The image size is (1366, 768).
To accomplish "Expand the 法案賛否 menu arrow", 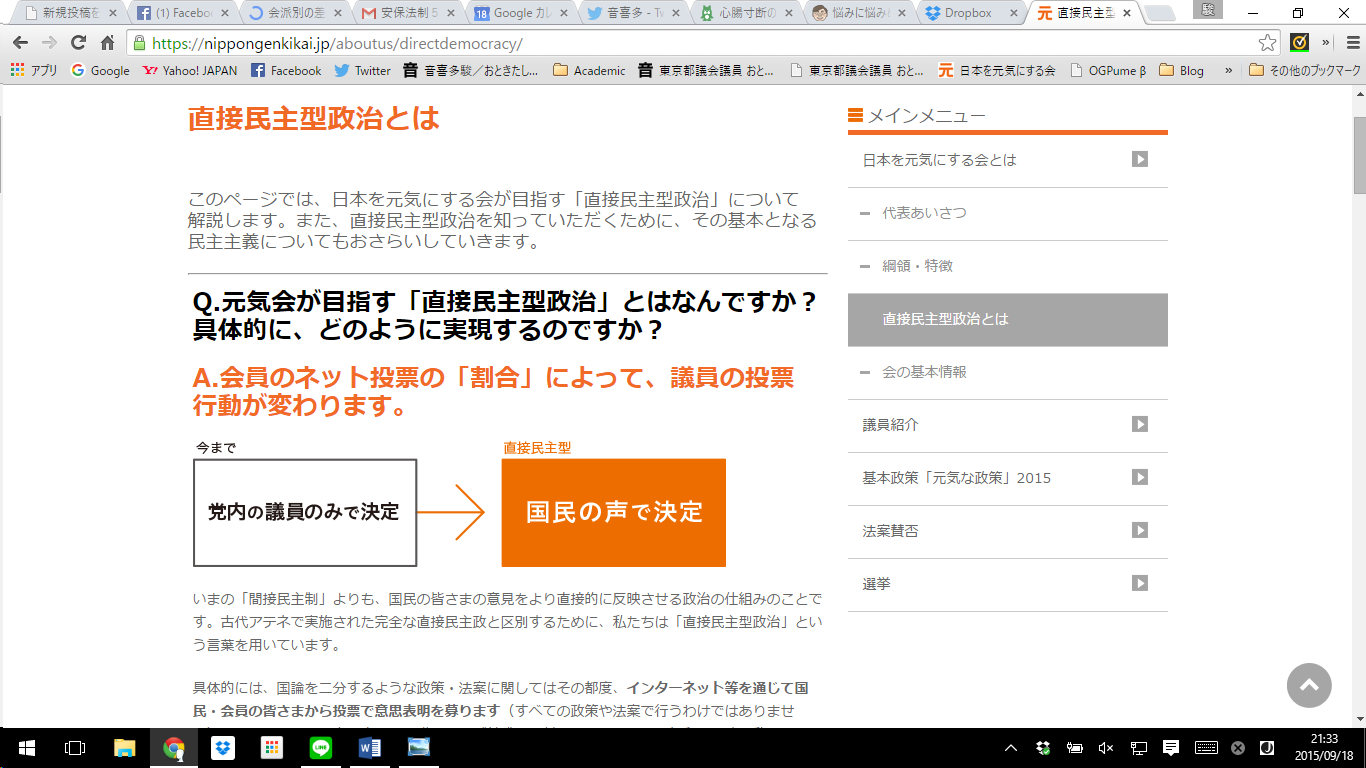I will coord(1139,531).
